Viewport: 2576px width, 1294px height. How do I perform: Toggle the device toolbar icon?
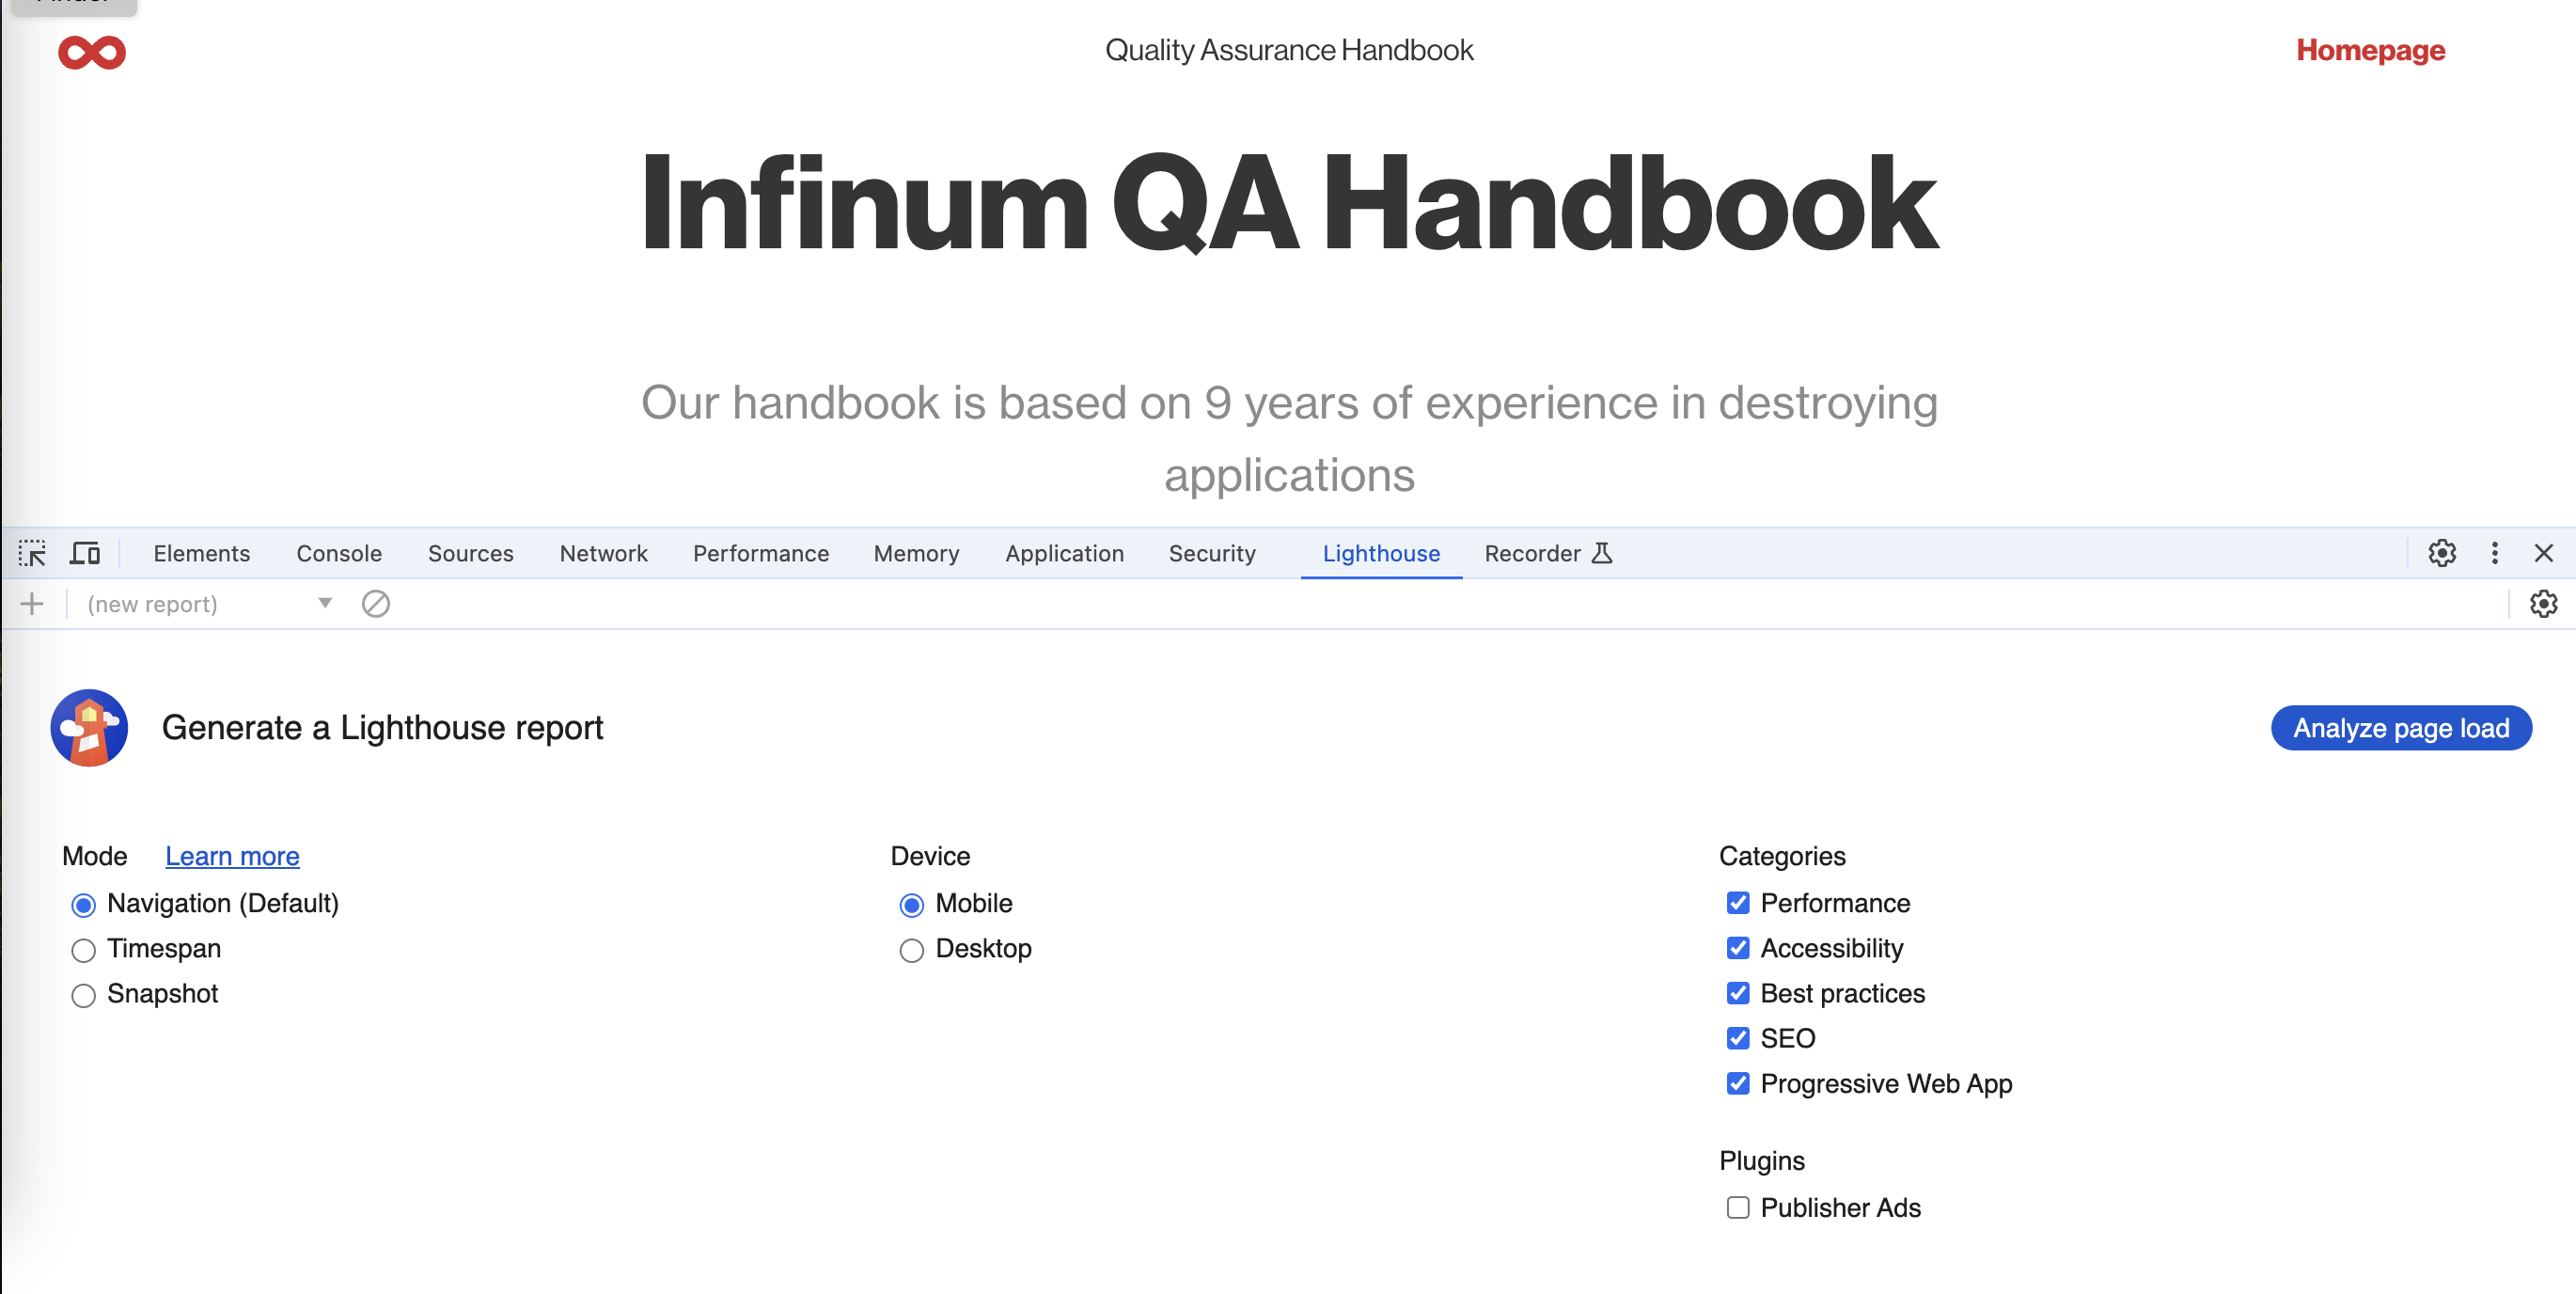point(85,553)
